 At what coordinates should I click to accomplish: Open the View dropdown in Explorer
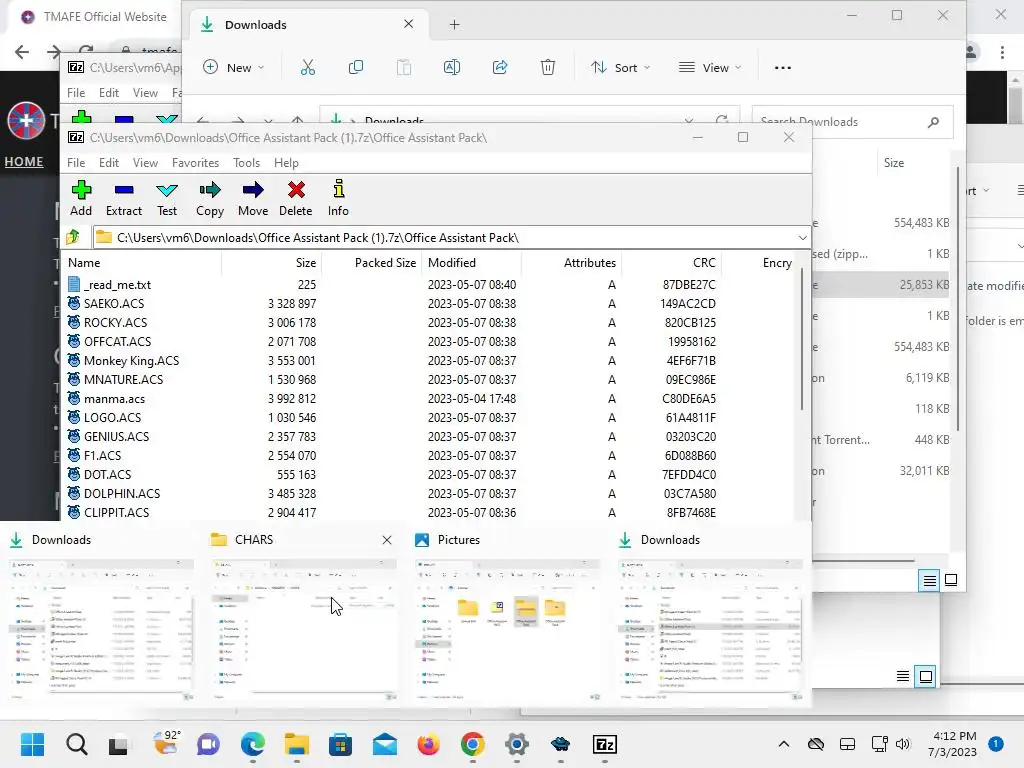coord(711,67)
